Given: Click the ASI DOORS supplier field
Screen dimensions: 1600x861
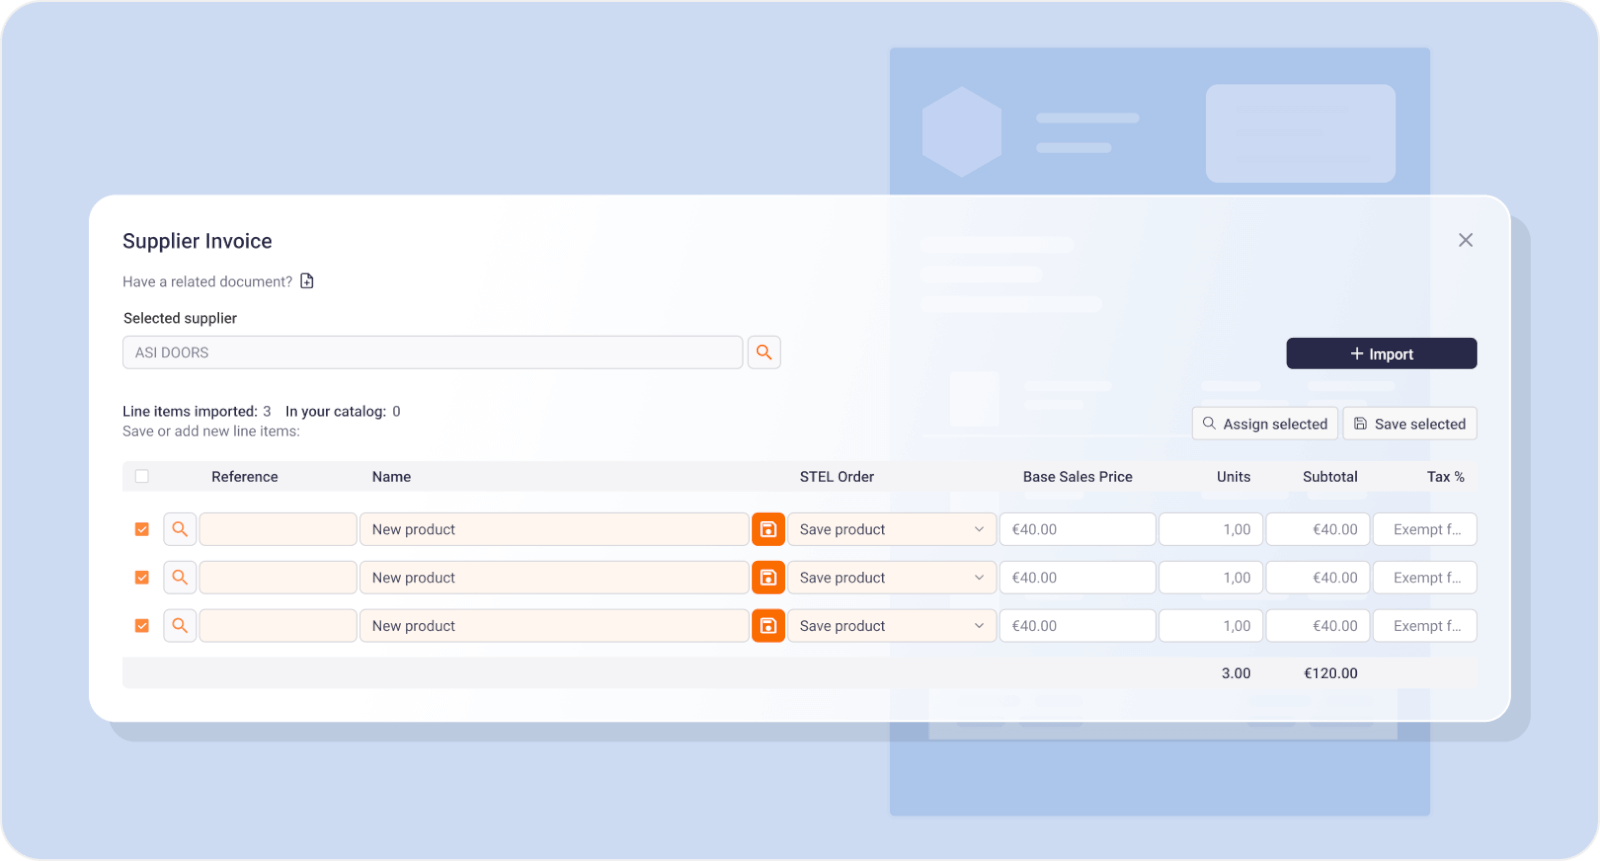Looking at the screenshot, I should 432,352.
